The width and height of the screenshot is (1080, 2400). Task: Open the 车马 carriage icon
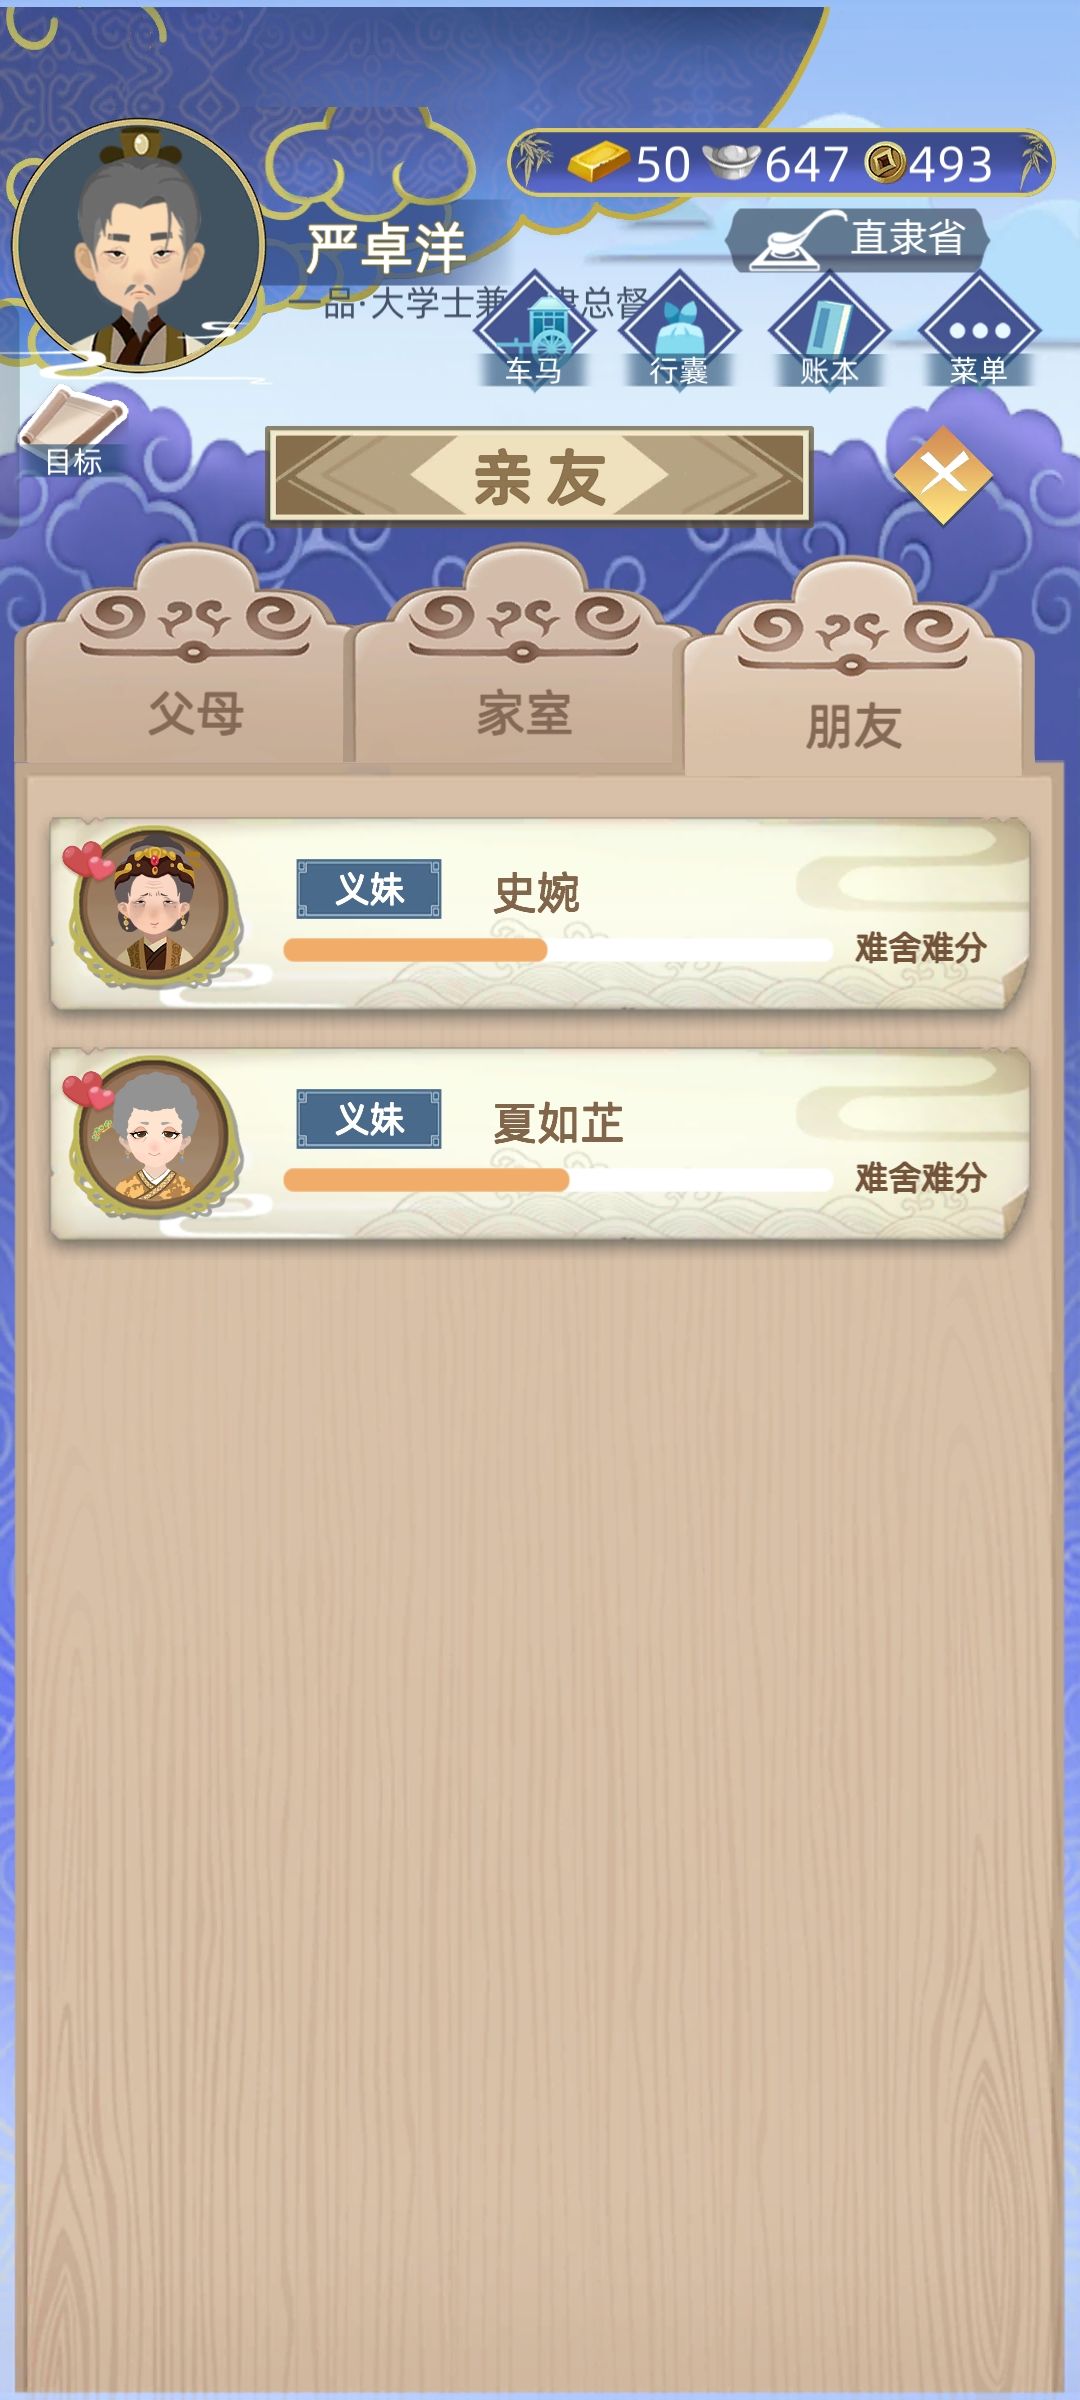534,331
